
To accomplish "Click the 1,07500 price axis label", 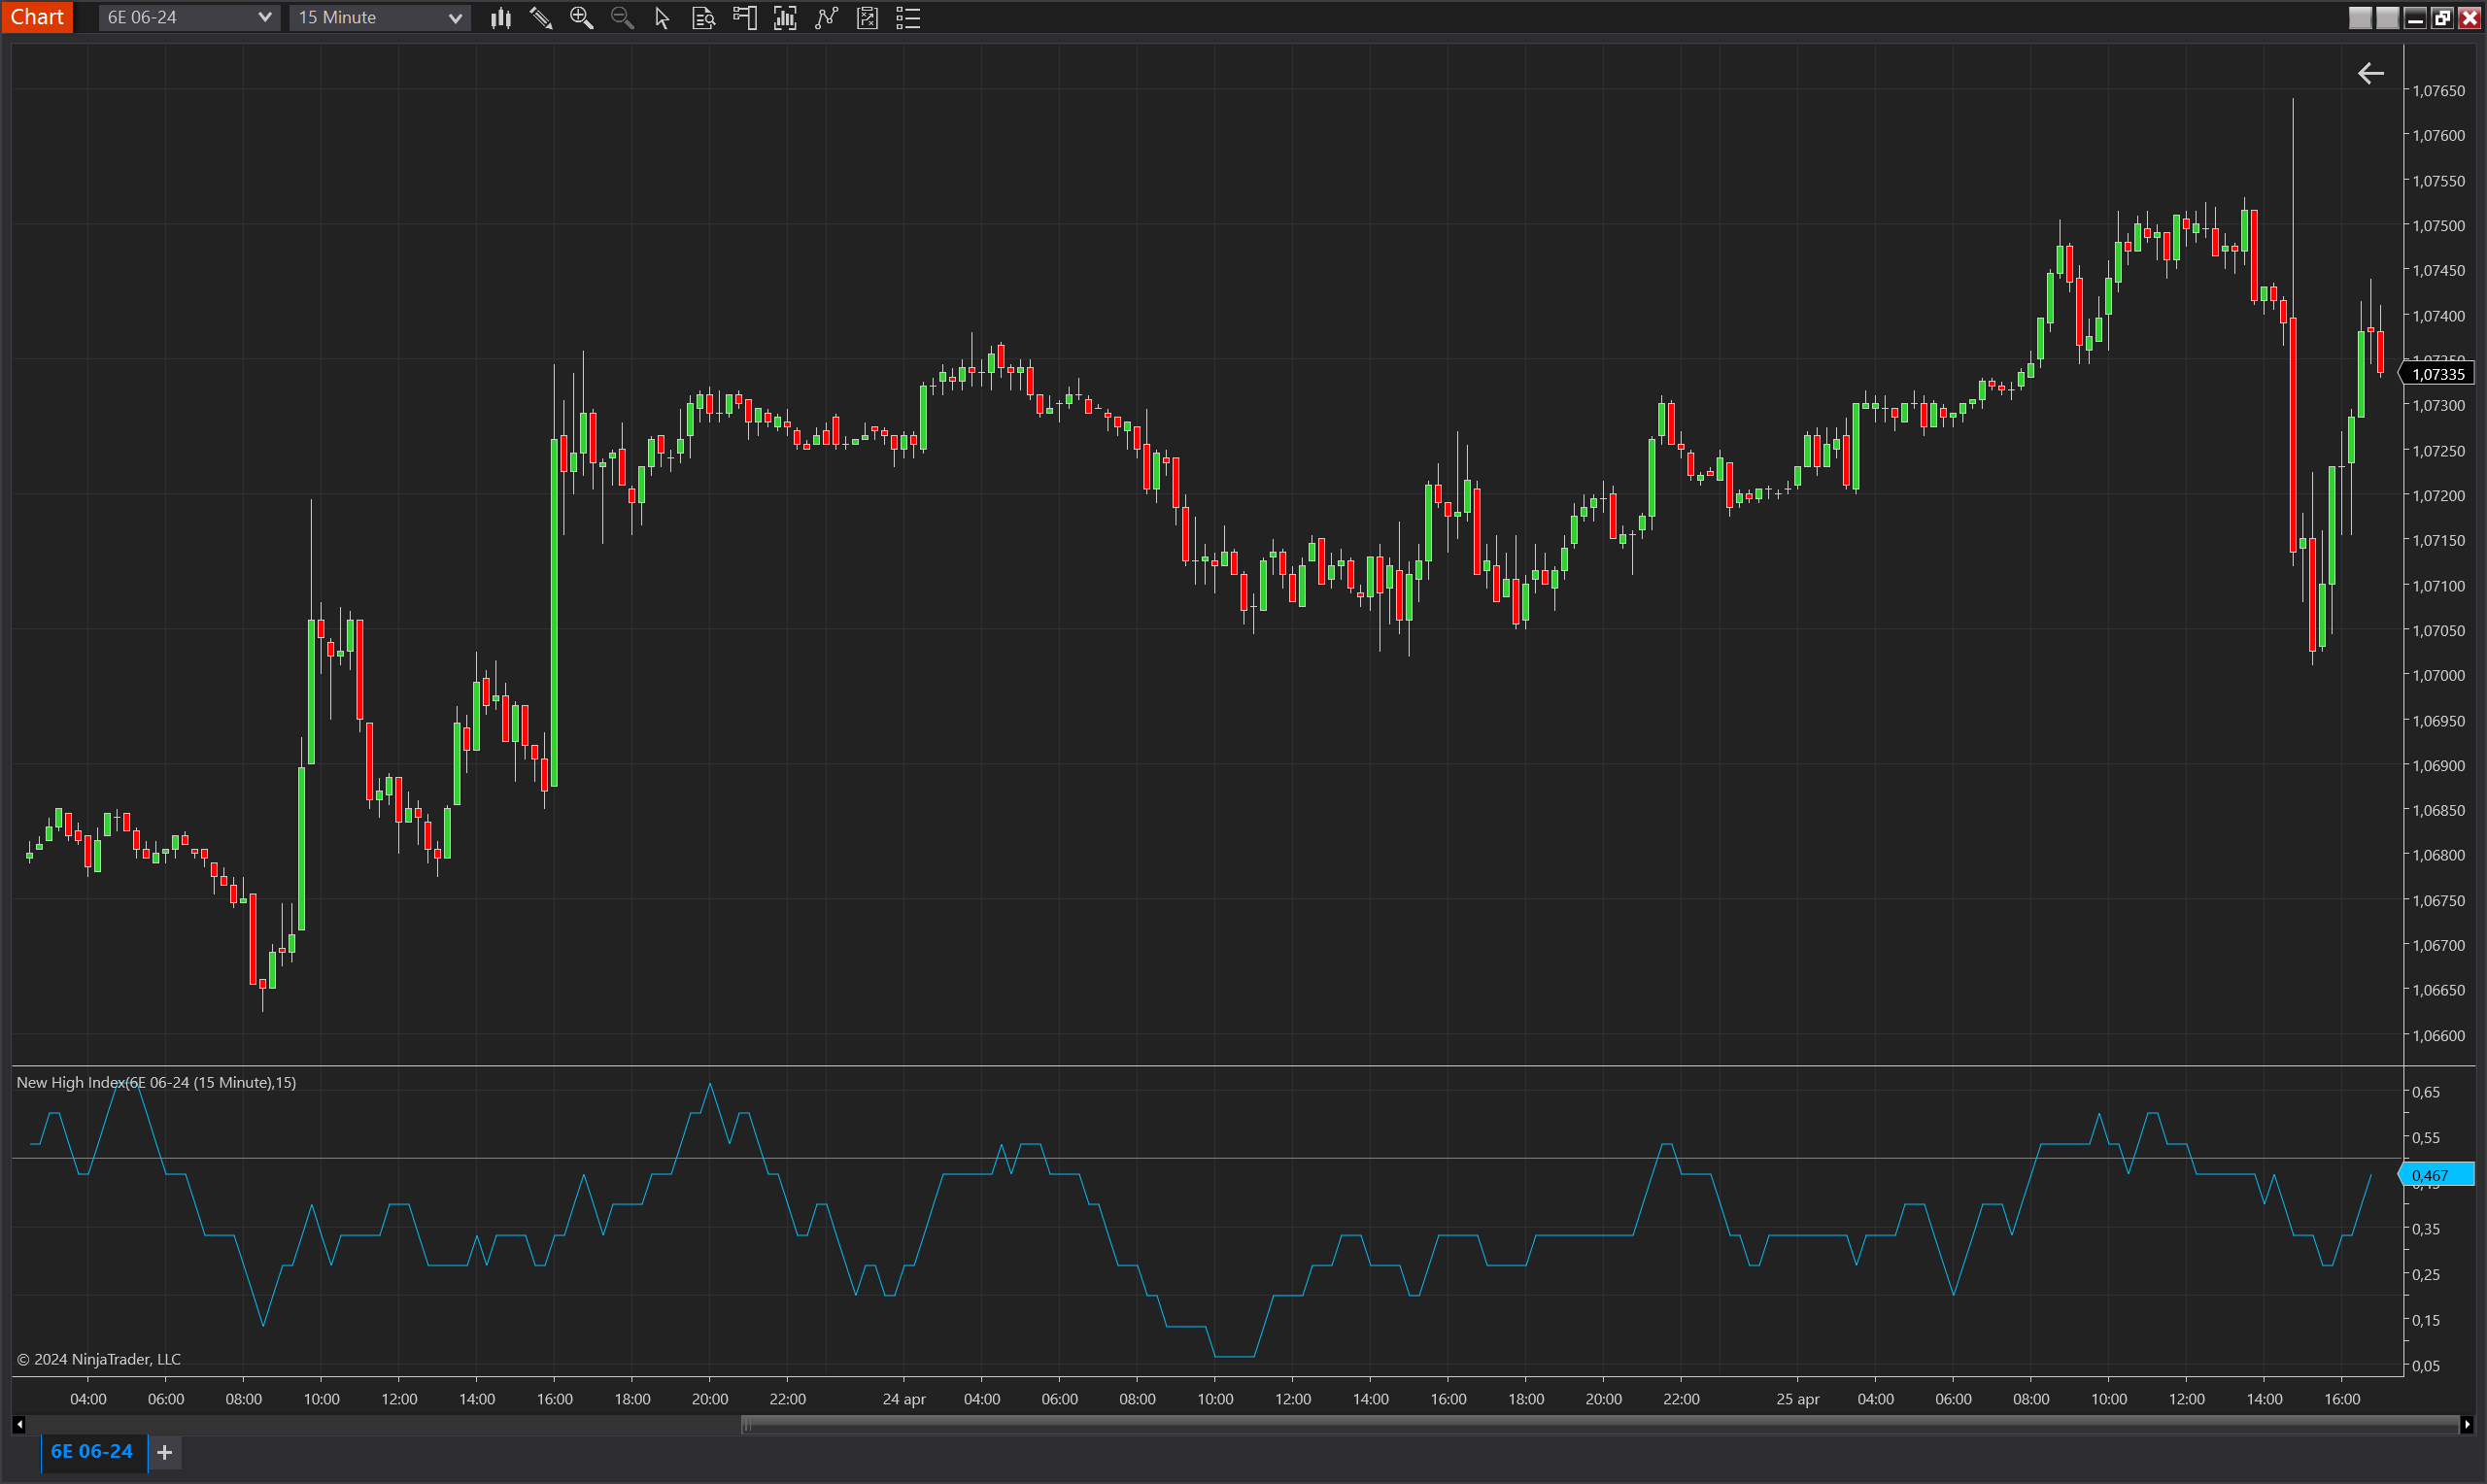I will pos(2439,226).
